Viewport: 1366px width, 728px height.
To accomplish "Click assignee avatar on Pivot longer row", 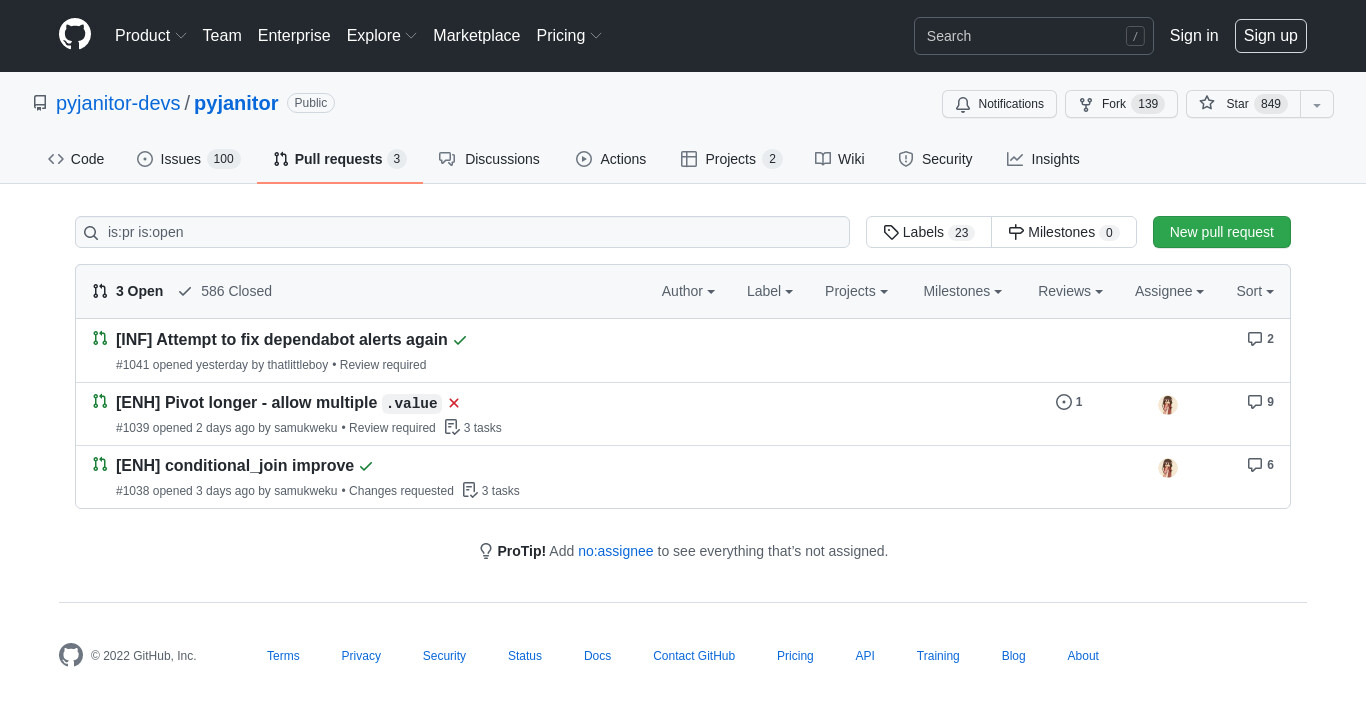I will pyautogui.click(x=1168, y=405).
